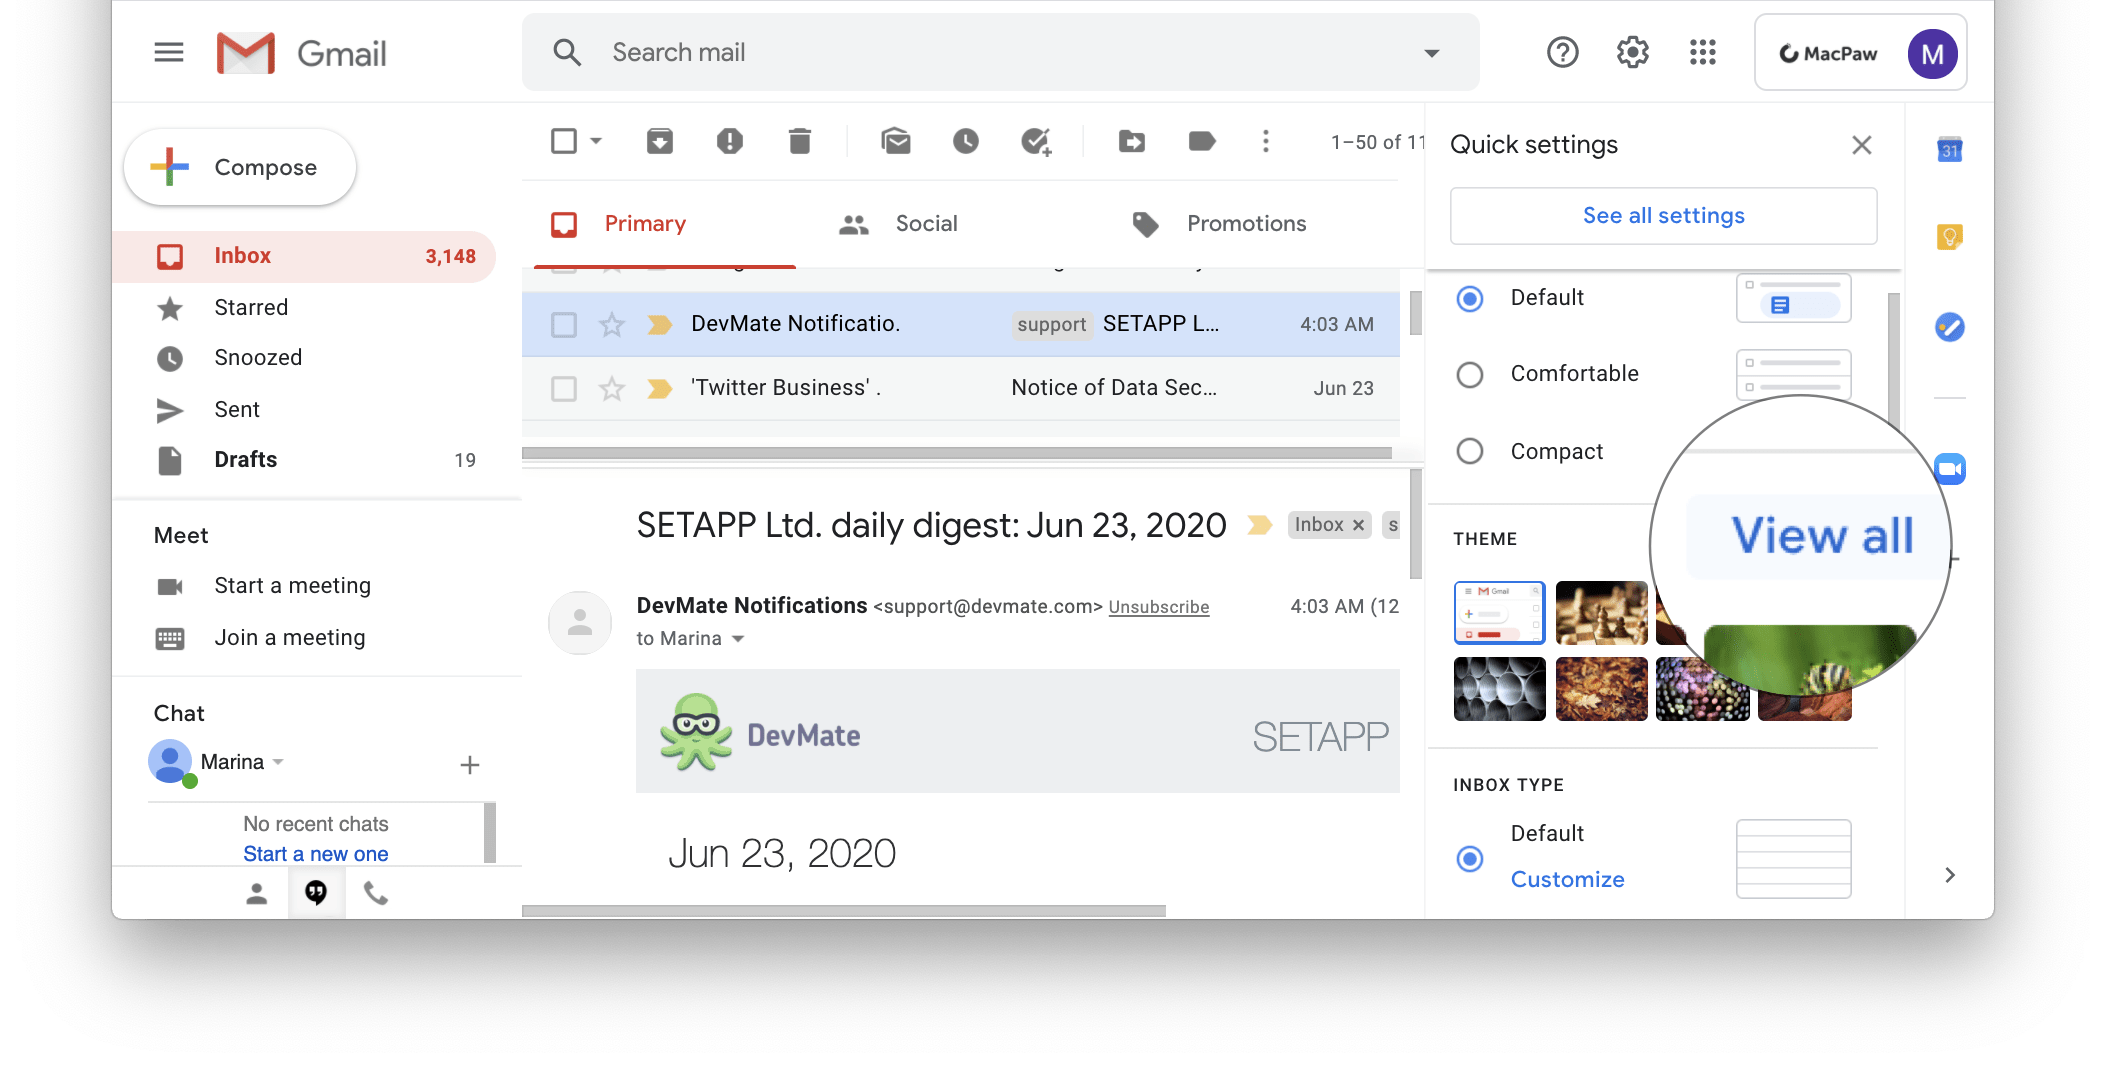2106x1067 pixels.
Task: Select the chess pieces theme thumbnail
Action: click(1601, 612)
